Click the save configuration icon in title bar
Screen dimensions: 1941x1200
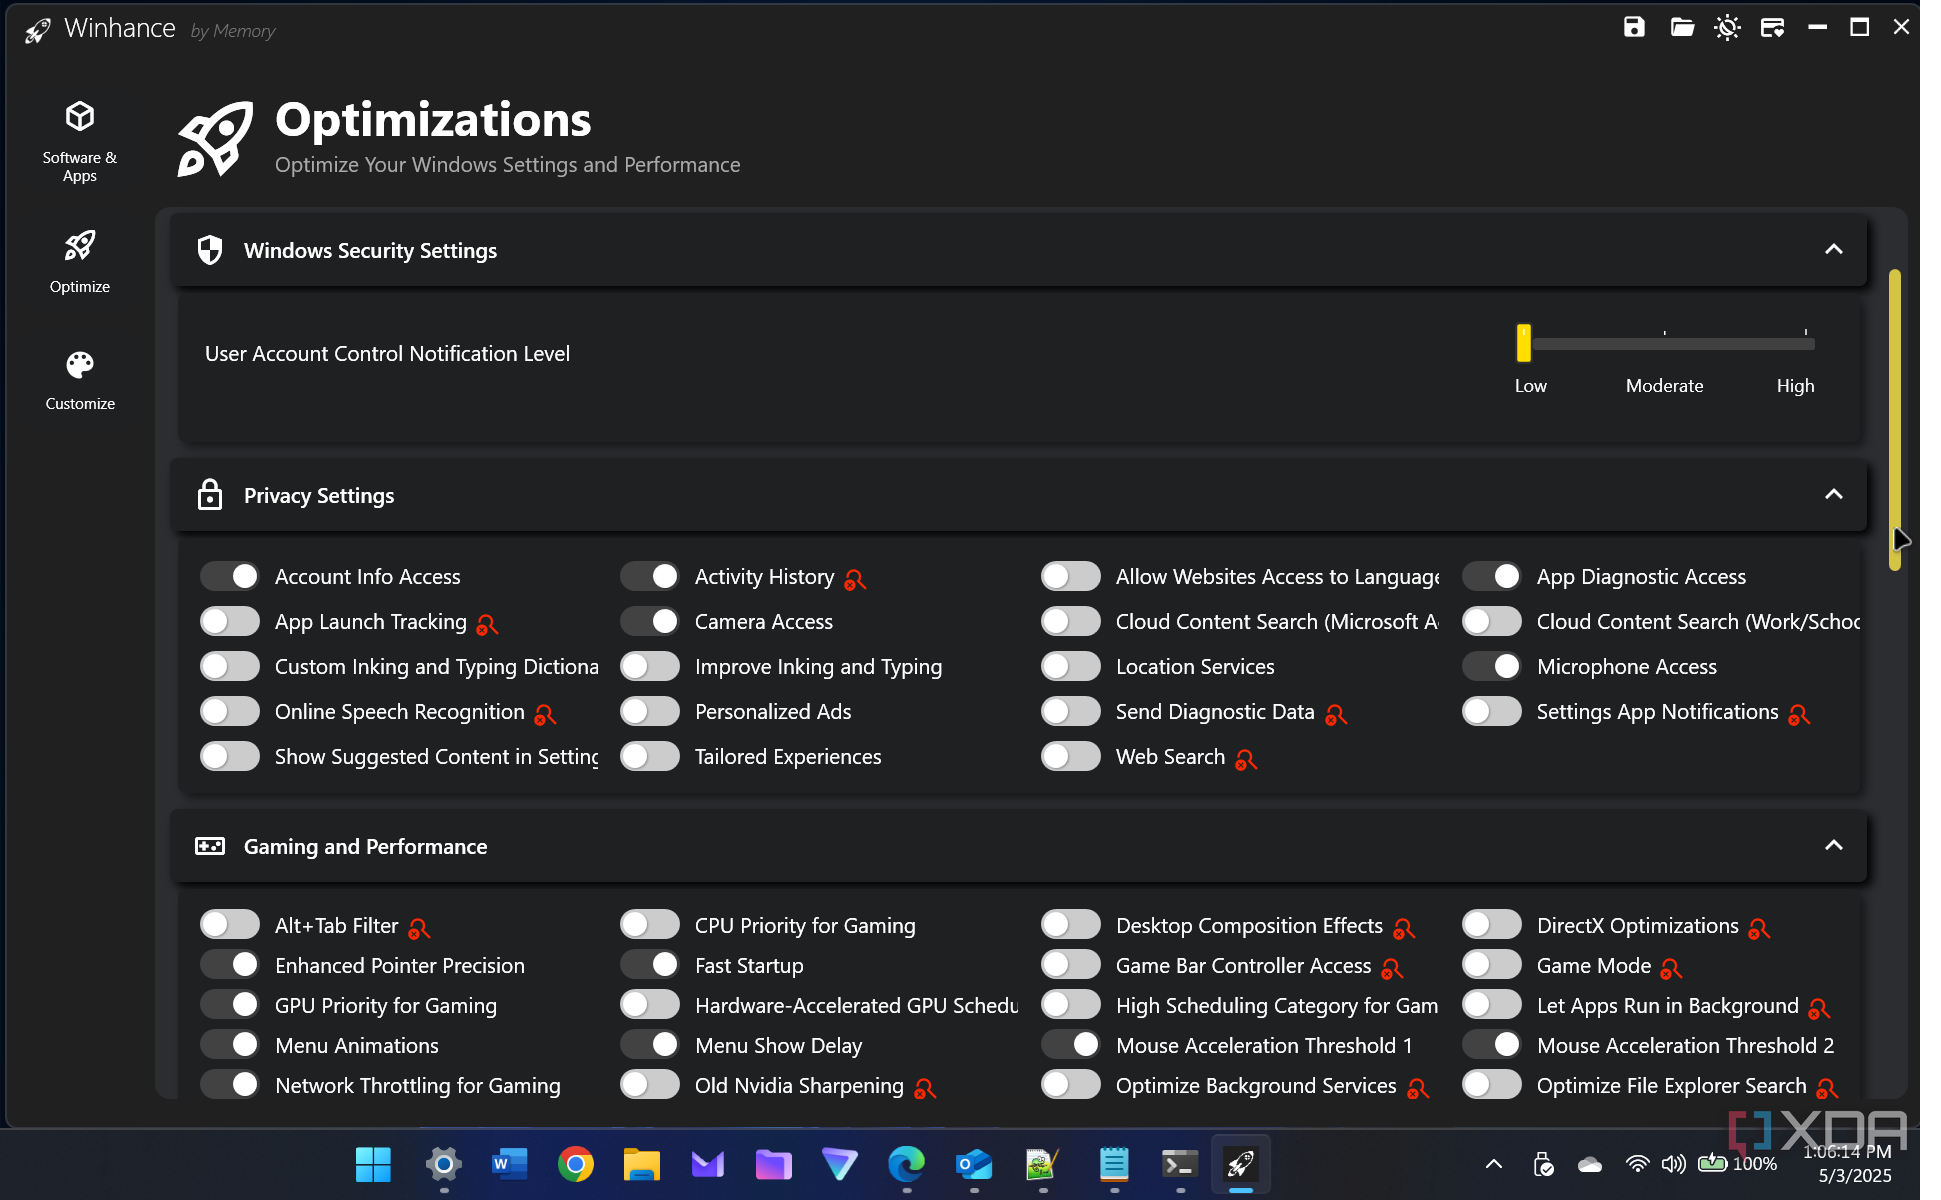pyautogui.click(x=1634, y=27)
